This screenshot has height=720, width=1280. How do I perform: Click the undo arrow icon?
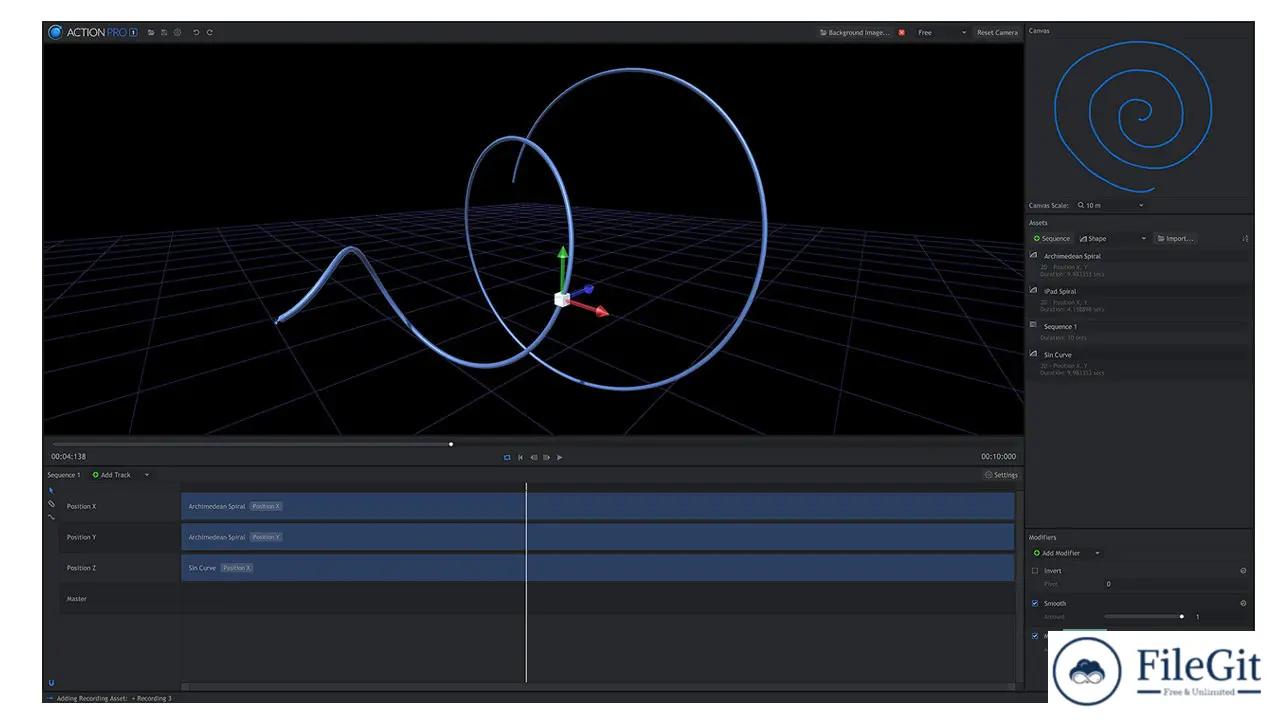click(x=196, y=32)
